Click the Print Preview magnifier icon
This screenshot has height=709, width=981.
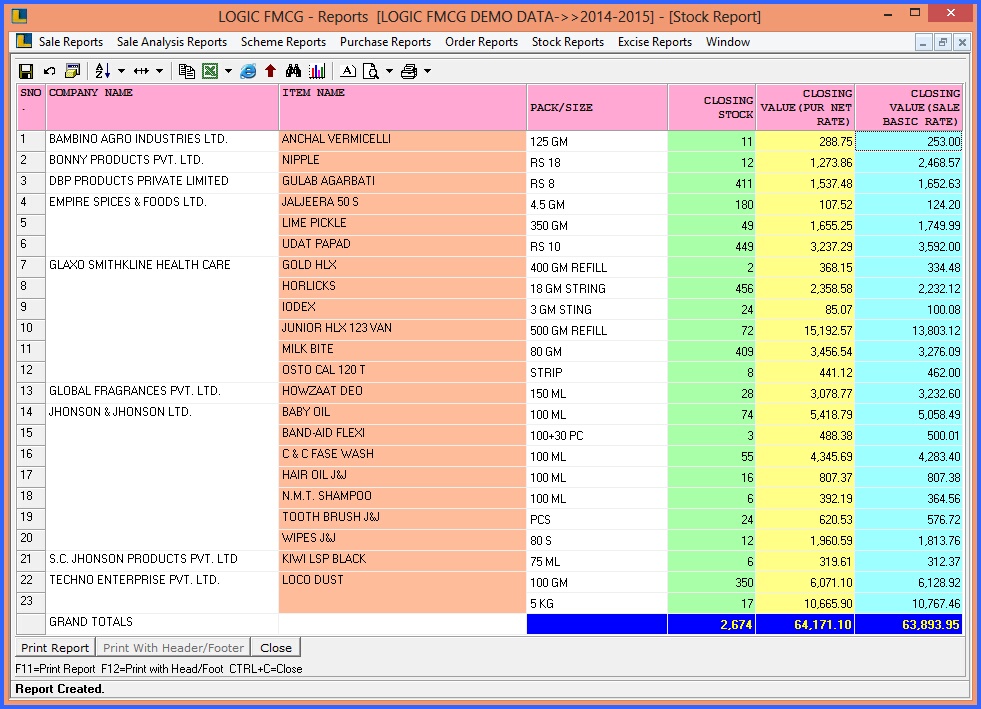click(371, 71)
